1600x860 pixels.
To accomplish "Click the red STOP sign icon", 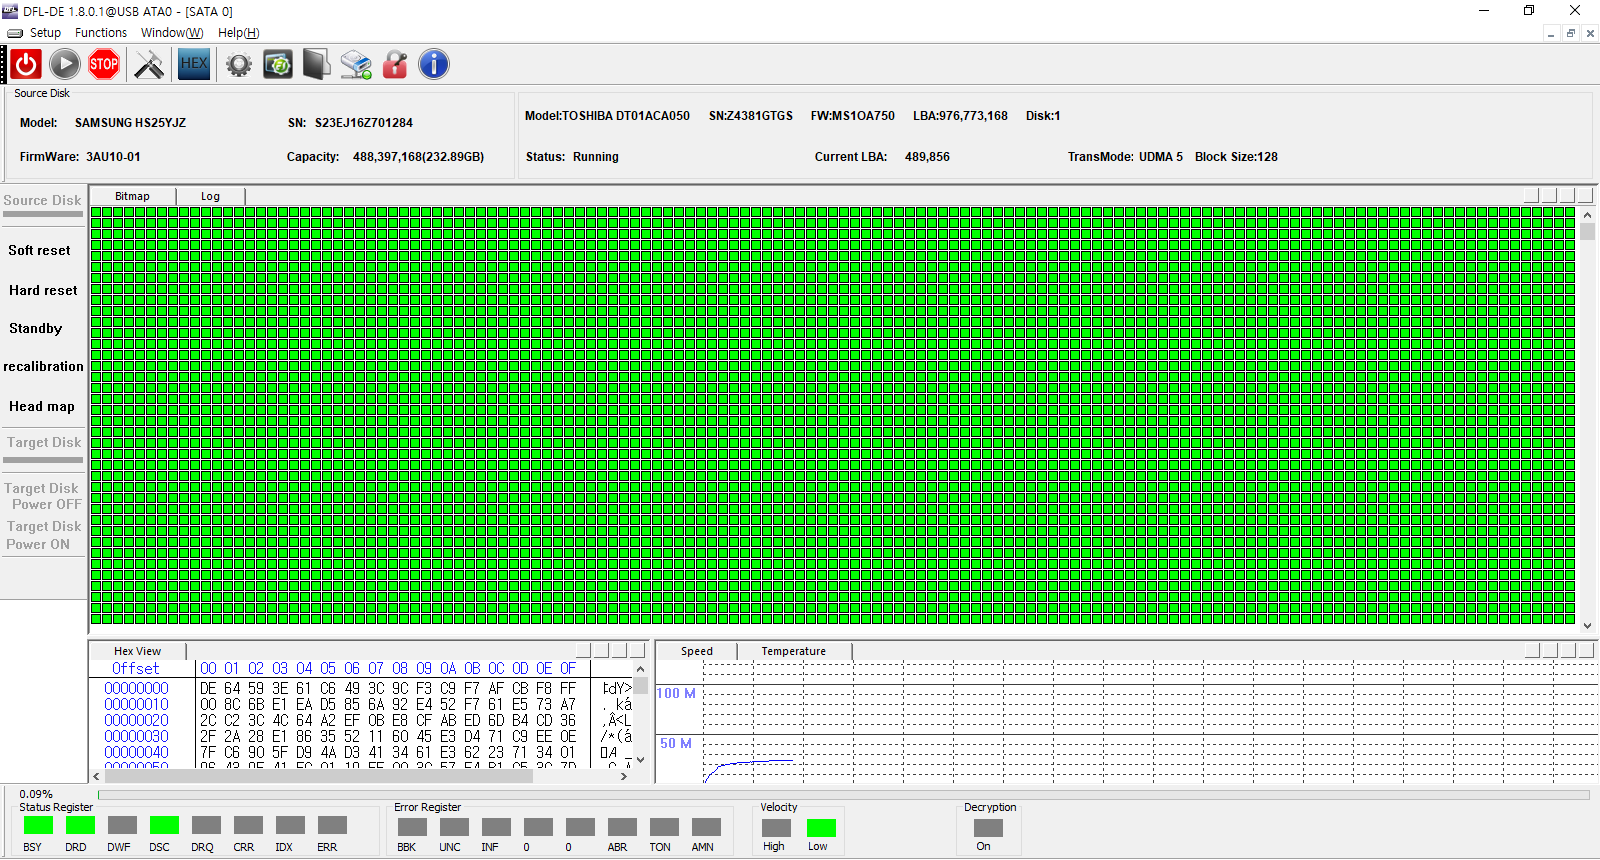I will [x=104, y=65].
